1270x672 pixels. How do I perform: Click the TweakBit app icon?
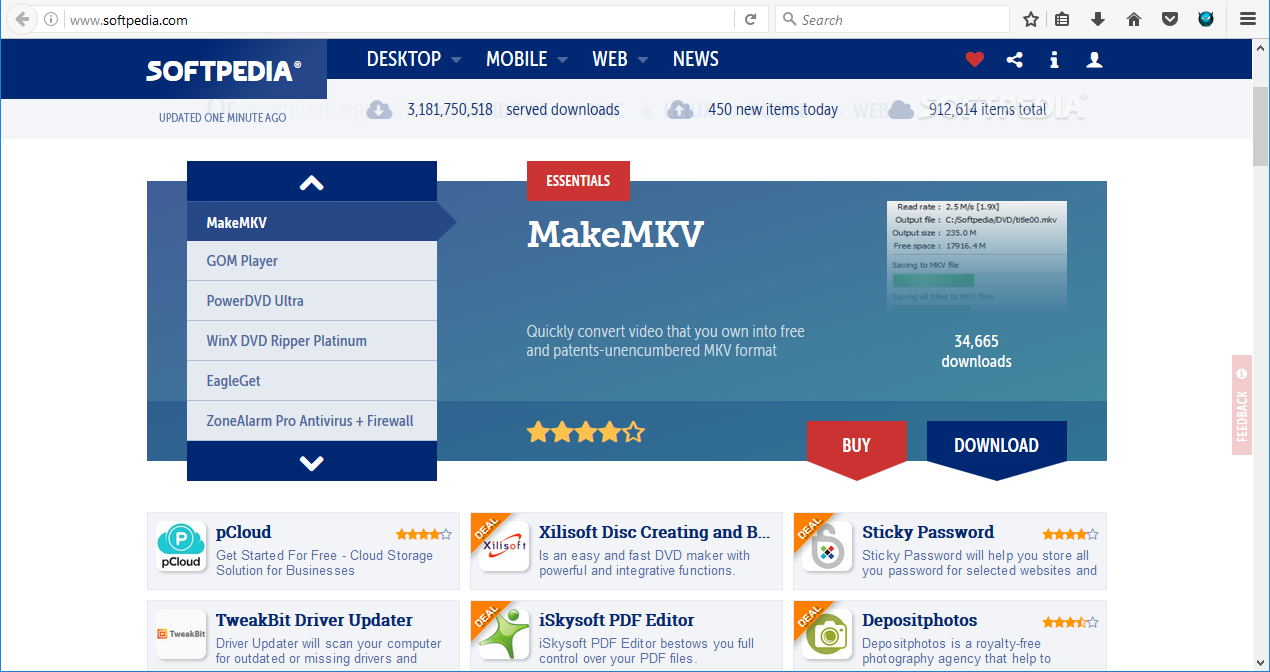[181, 635]
